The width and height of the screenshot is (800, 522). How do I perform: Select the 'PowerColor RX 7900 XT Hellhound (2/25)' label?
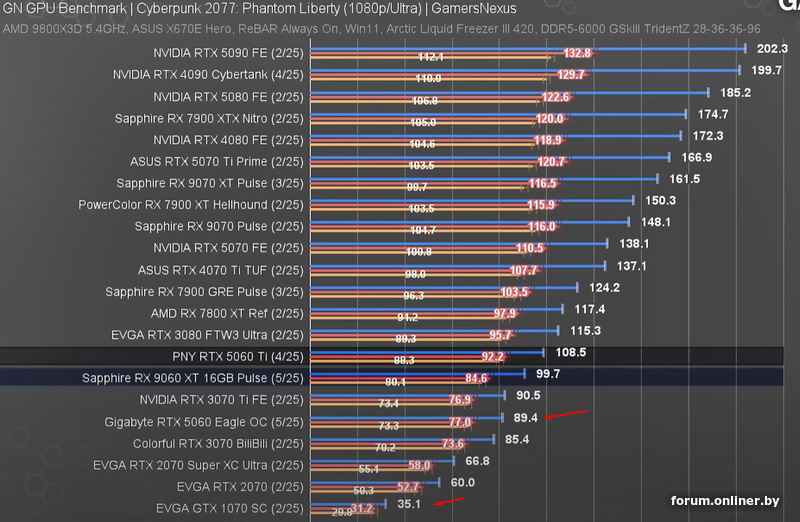(x=191, y=205)
